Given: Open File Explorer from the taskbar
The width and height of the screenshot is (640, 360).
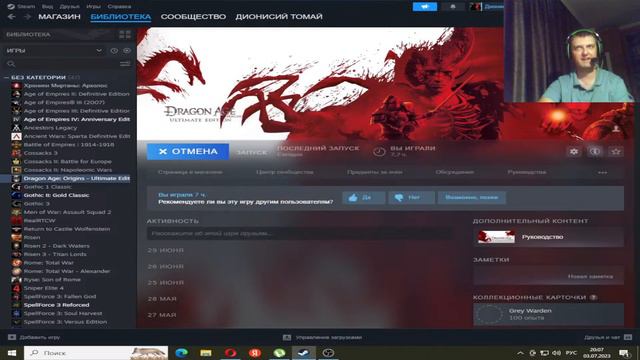Looking at the screenshot, I should pyautogui.click(x=206, y=353).
